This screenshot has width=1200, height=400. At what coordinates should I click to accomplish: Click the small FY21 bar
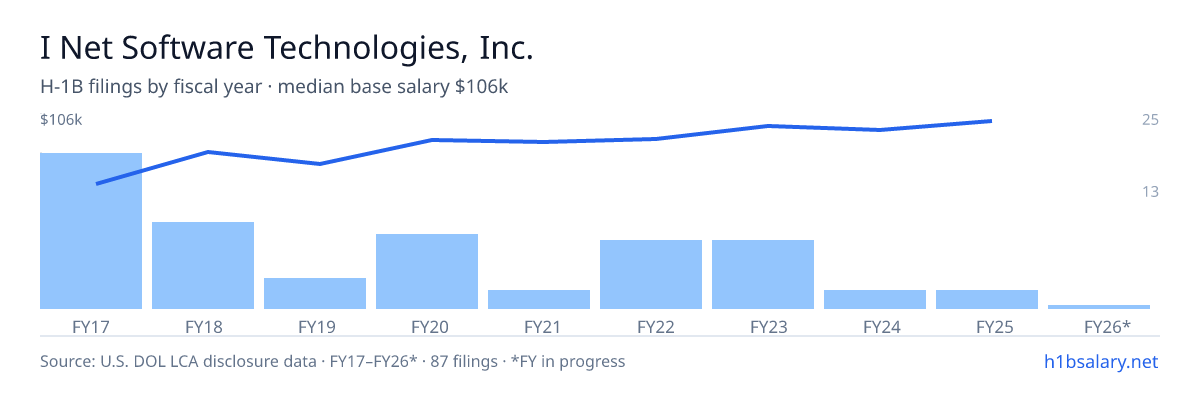point(539,299)
